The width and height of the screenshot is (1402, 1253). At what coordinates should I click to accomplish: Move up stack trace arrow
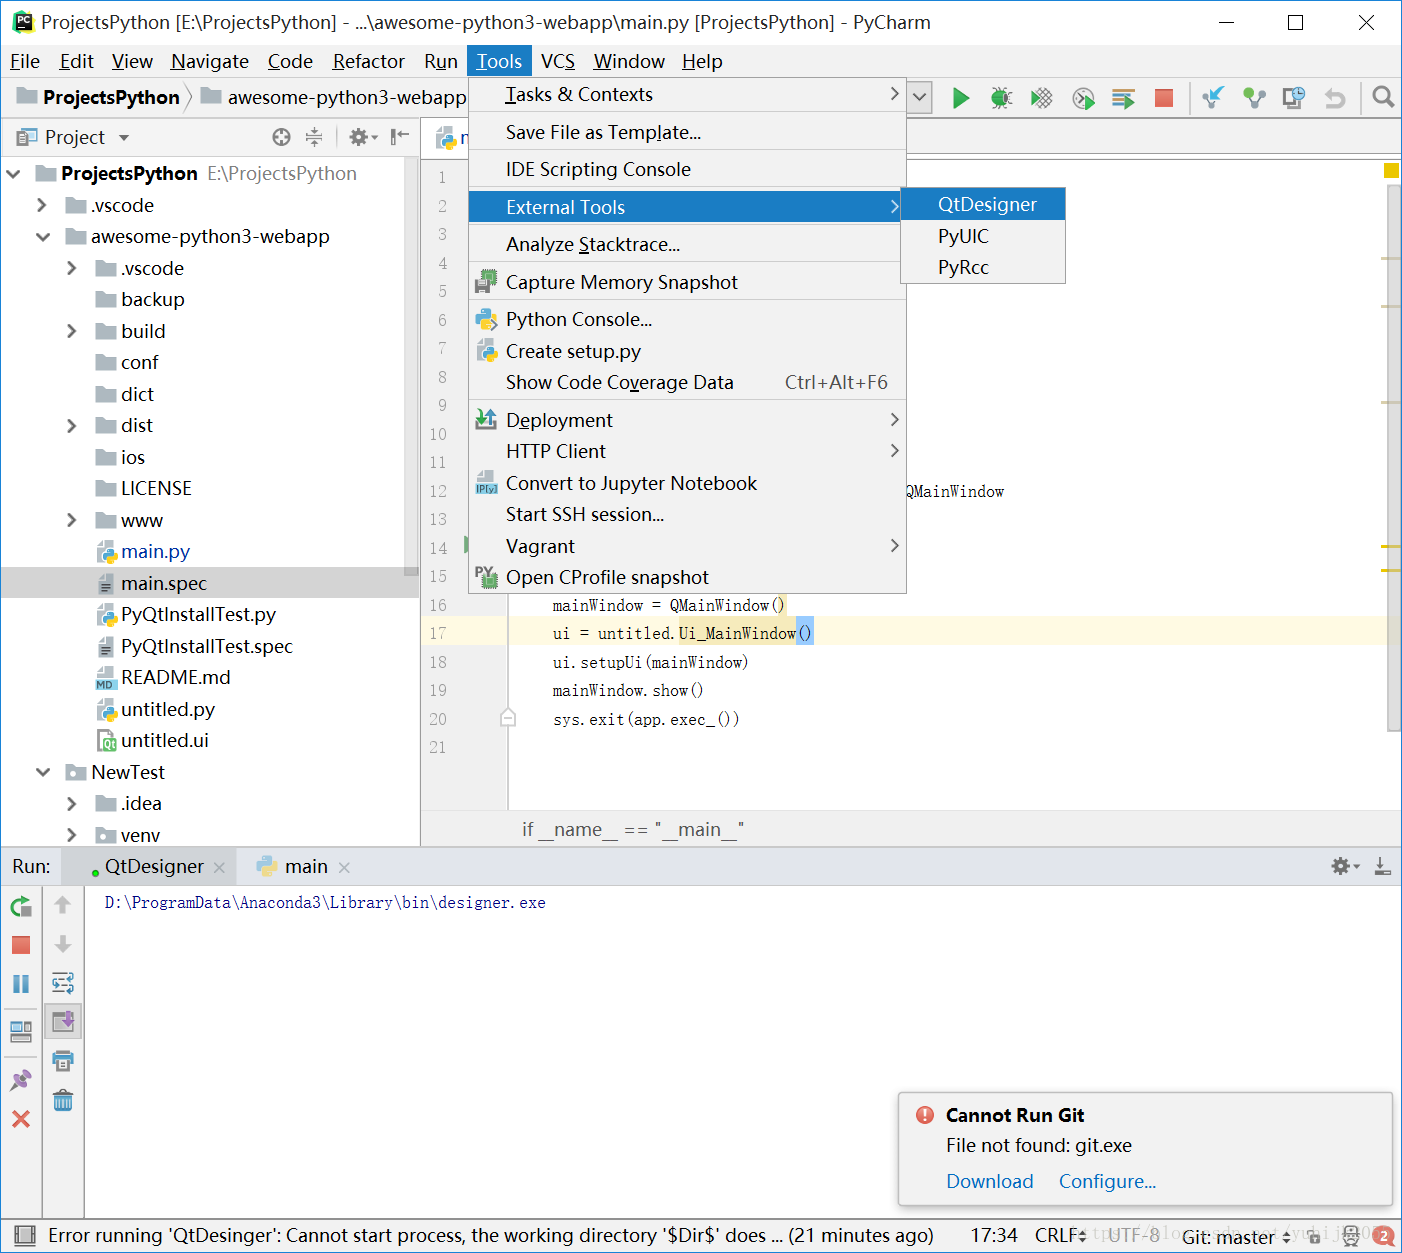click(63, 905)
